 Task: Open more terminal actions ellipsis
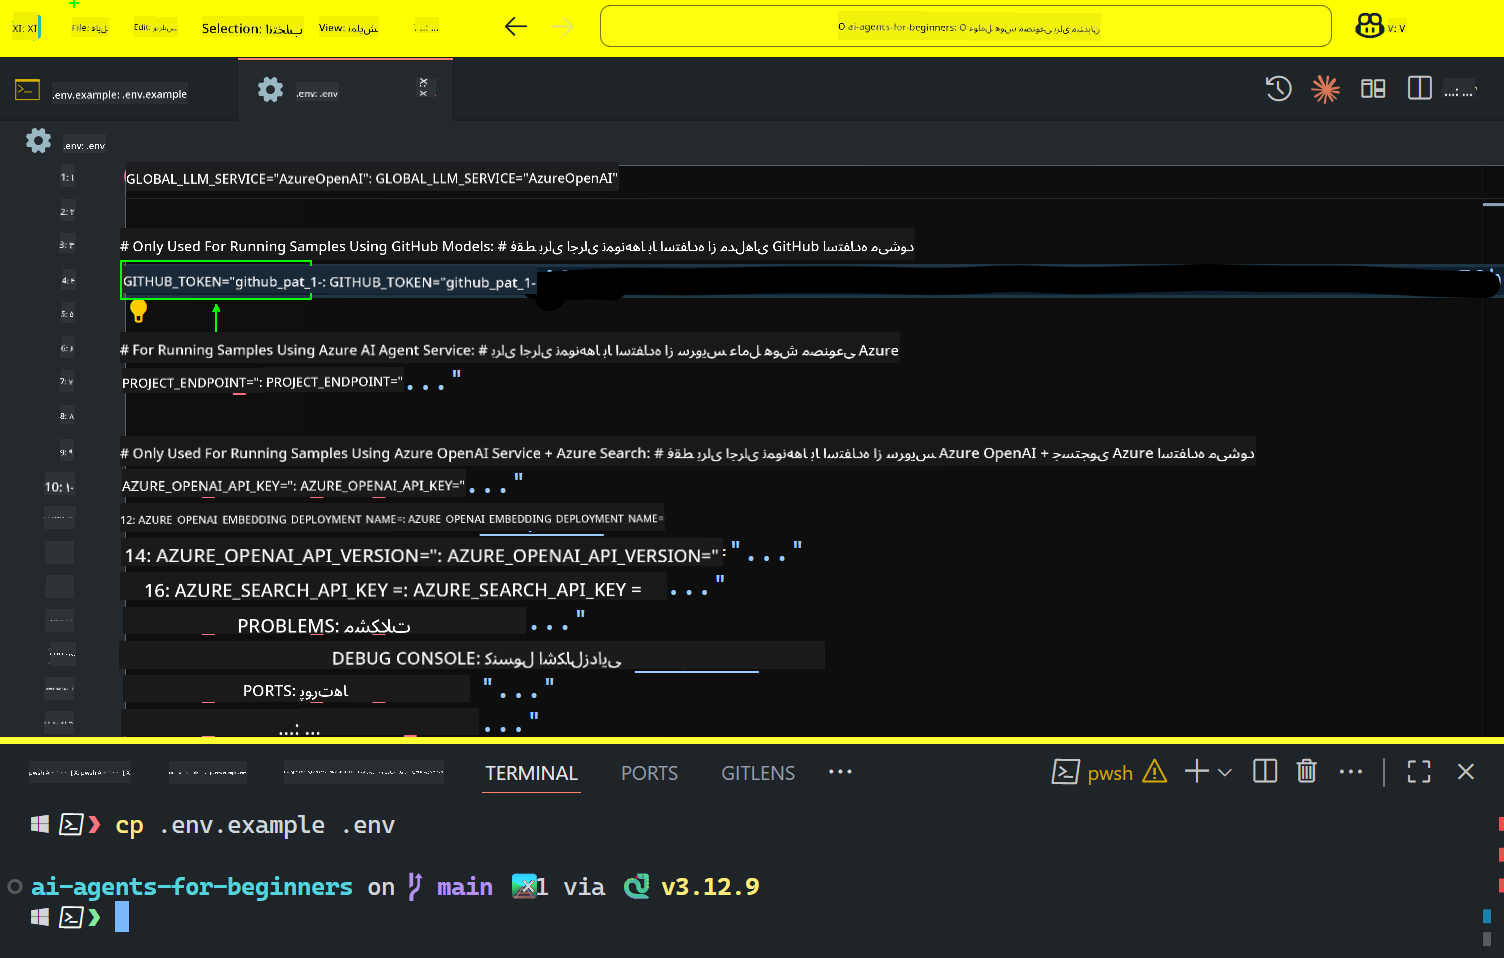[x=1350, y=771]
